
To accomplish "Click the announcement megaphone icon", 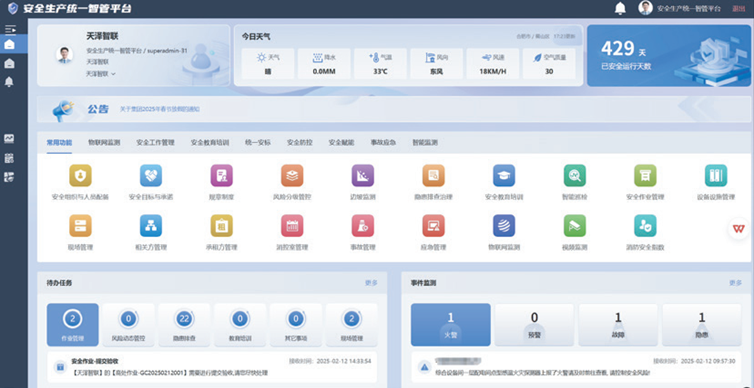I will coord(63,111).
